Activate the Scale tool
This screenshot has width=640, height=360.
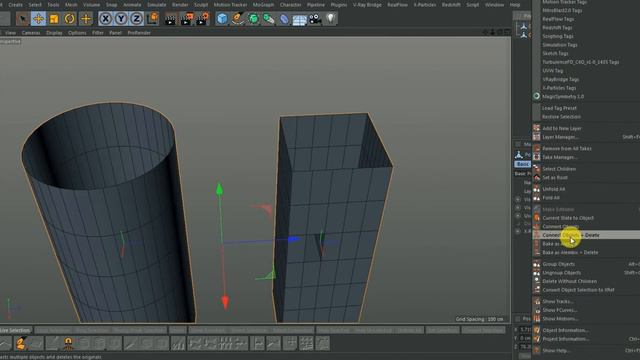pos(54,19)
